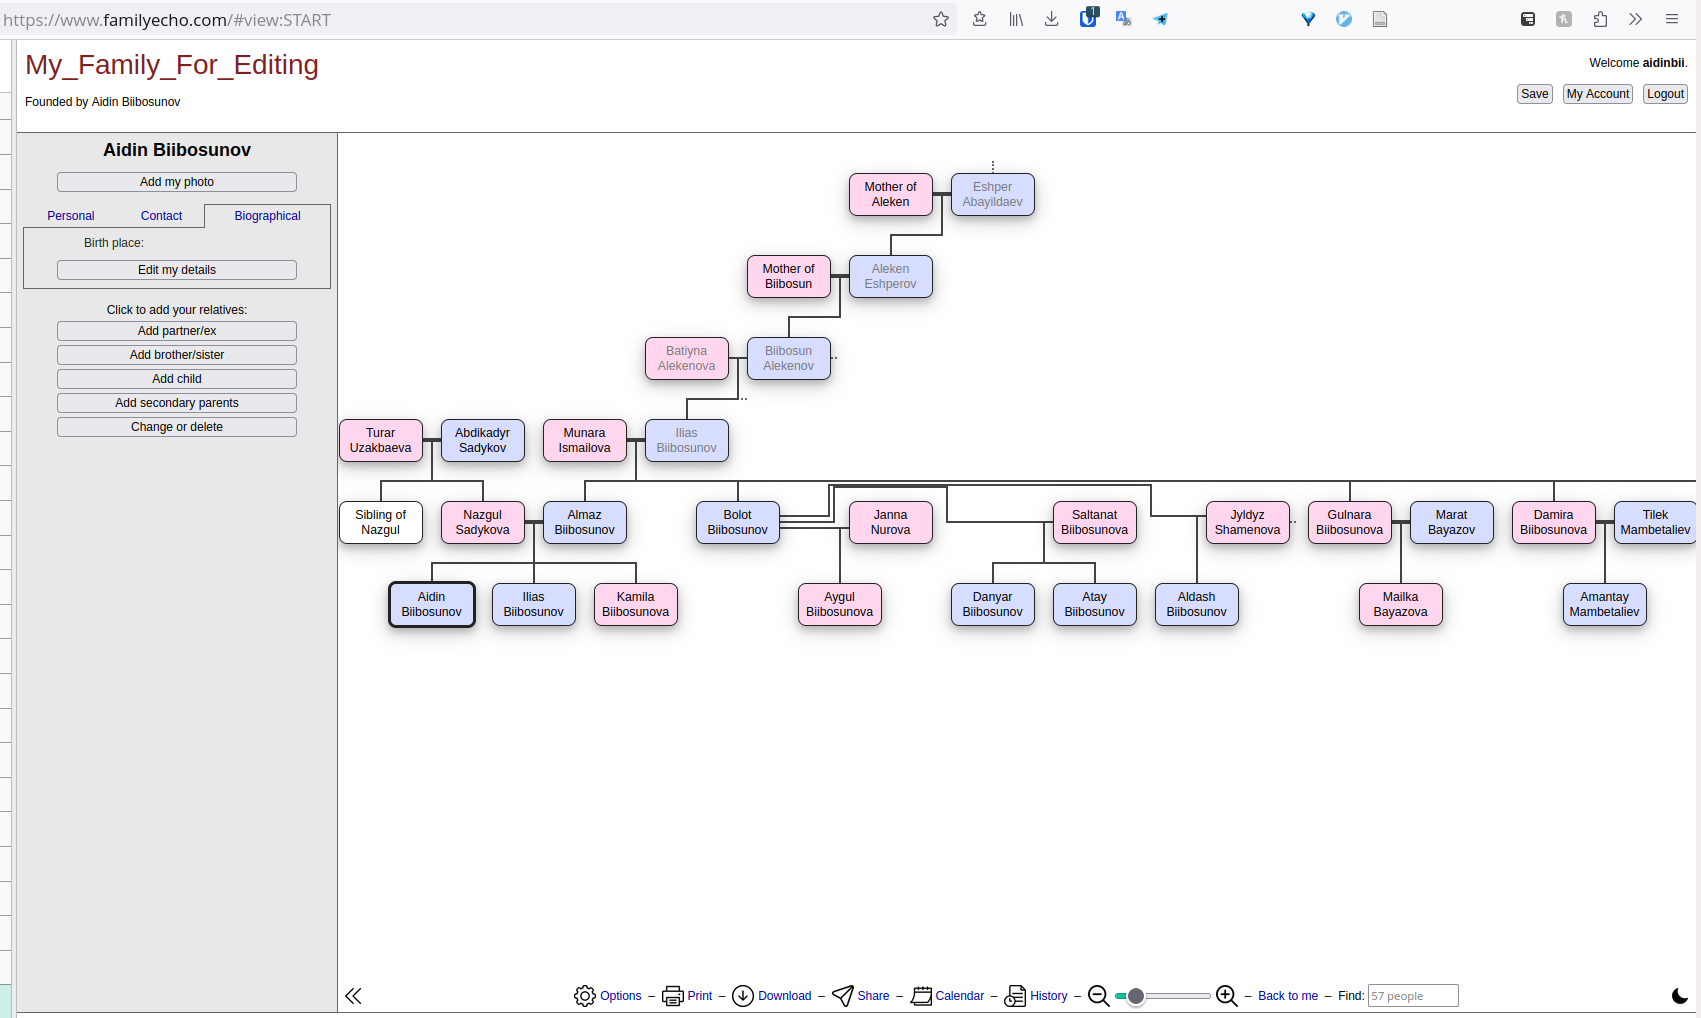The image size is (1701, 1018).
Task: Select Aleken Eshperov node
Action: coord(891,276)
